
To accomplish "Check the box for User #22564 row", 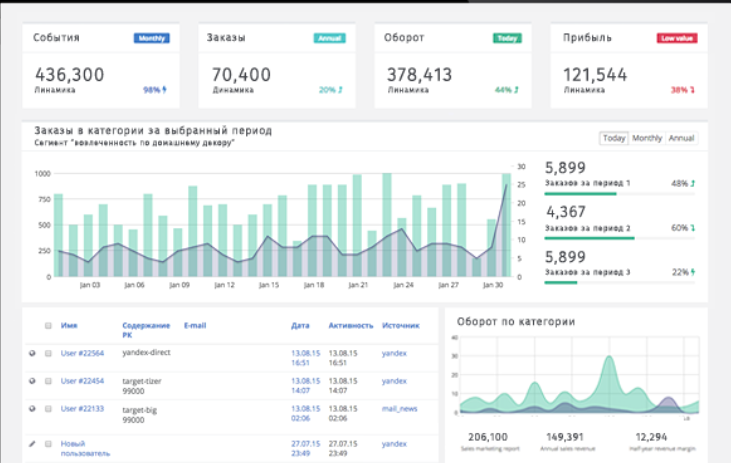I will [47, 353].
